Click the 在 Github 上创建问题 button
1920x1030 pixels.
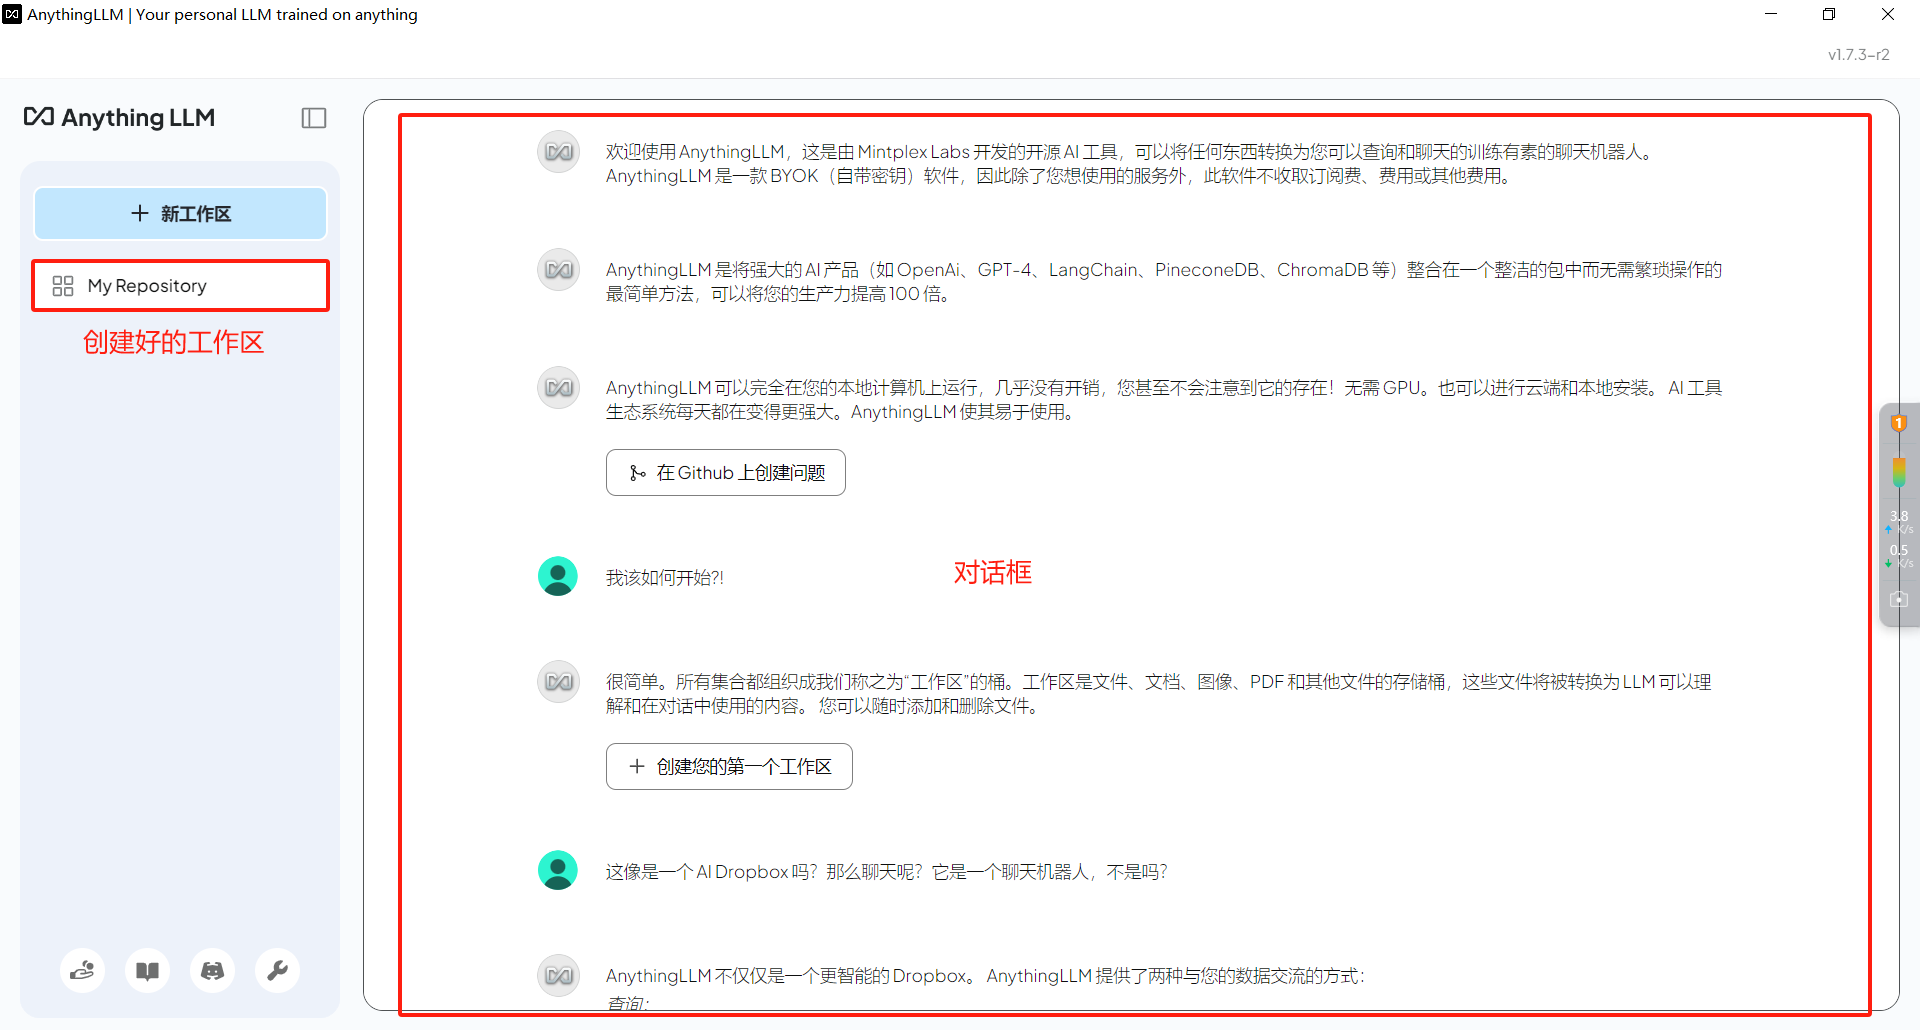coord(726,473)
